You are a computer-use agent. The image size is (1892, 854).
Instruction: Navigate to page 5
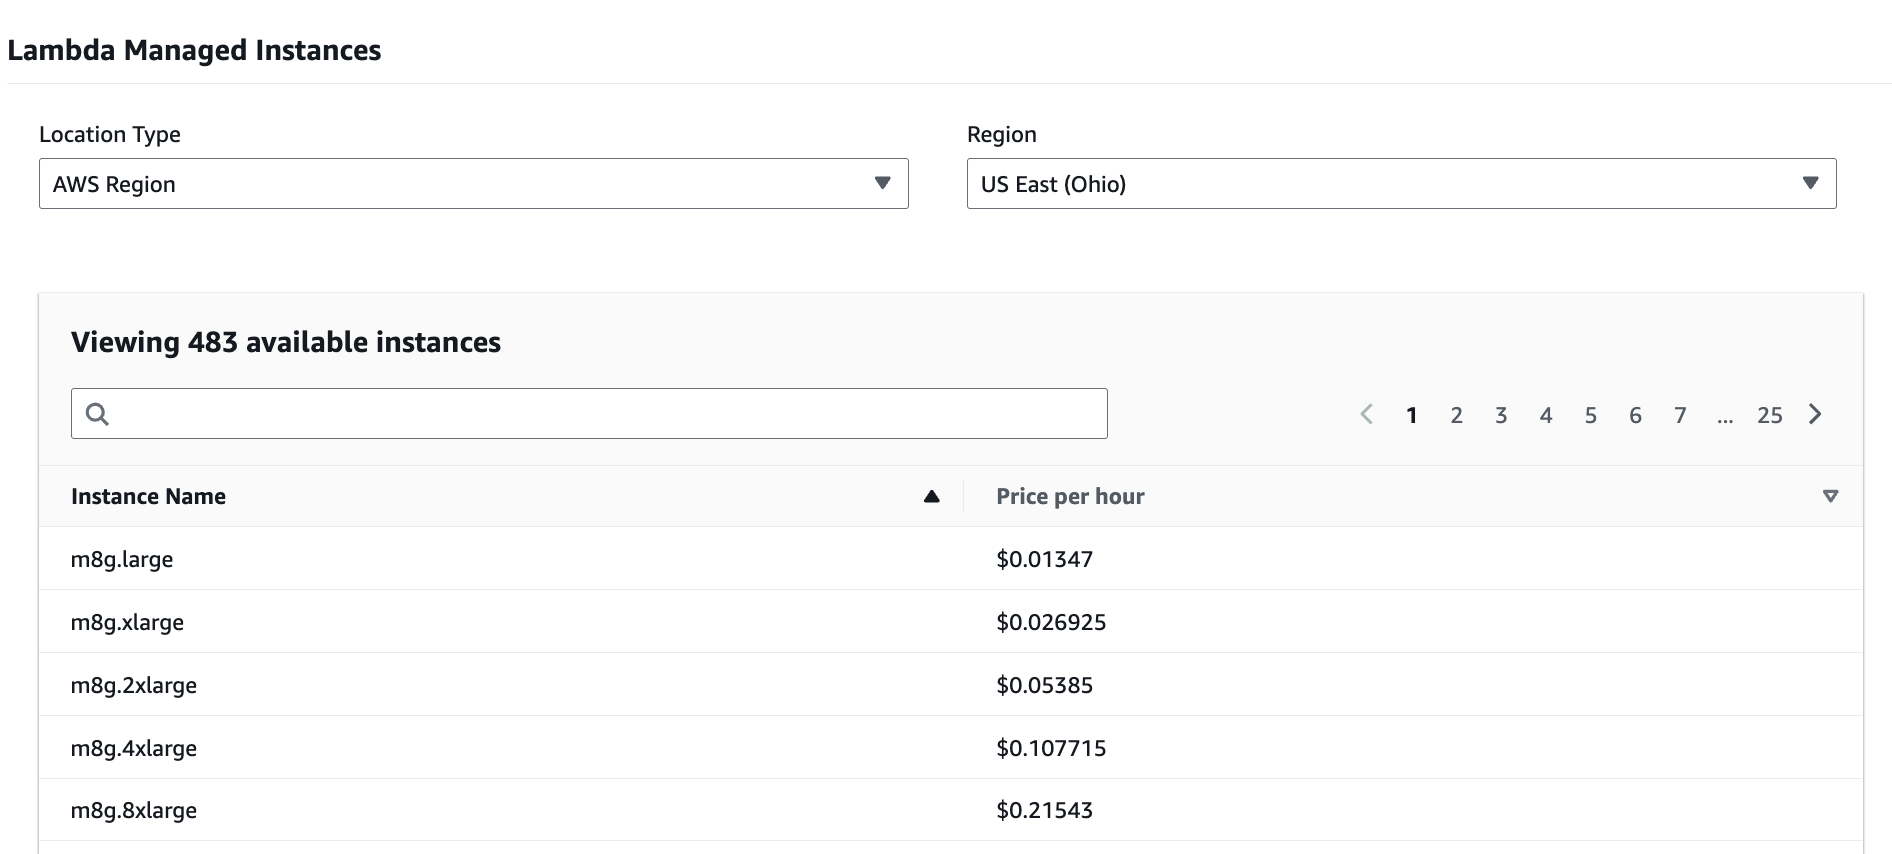(x=1590, y=415)
